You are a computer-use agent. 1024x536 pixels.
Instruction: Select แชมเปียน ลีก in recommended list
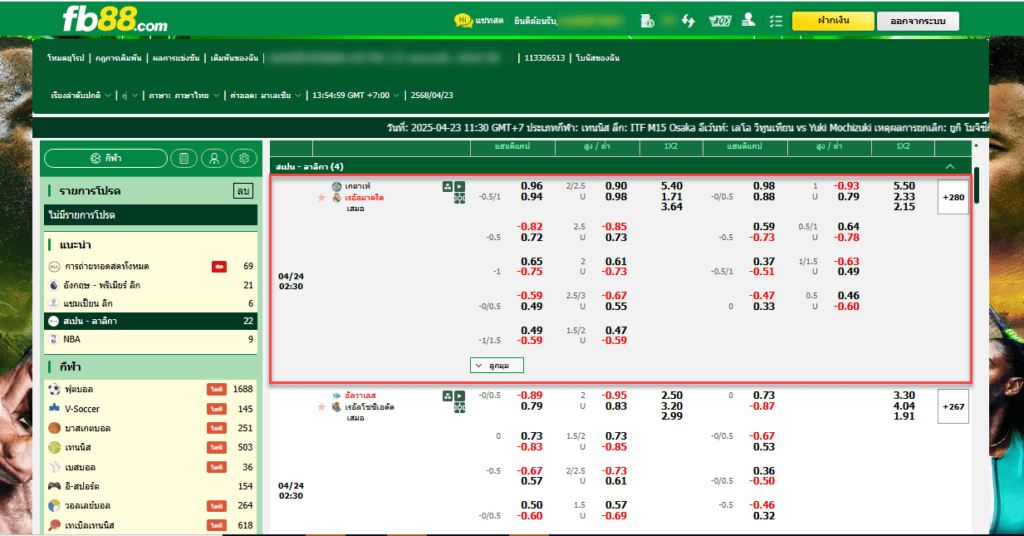pos(151,304)
